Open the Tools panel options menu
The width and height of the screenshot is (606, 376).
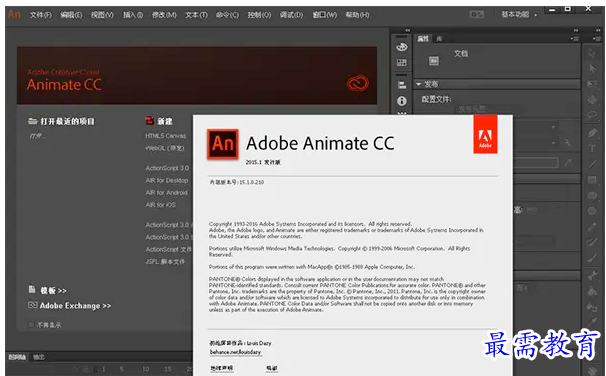click(597, 39)
